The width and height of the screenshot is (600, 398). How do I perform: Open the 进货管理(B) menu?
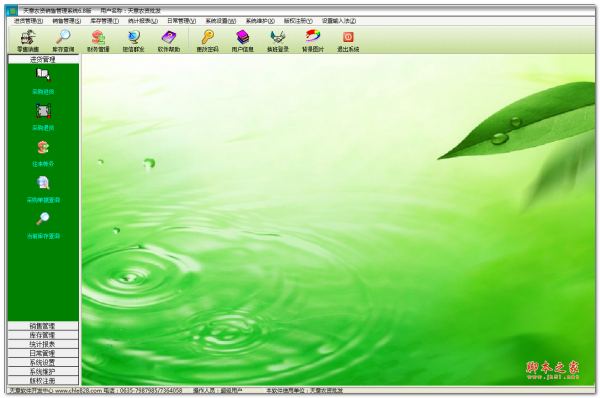point(28,21)
